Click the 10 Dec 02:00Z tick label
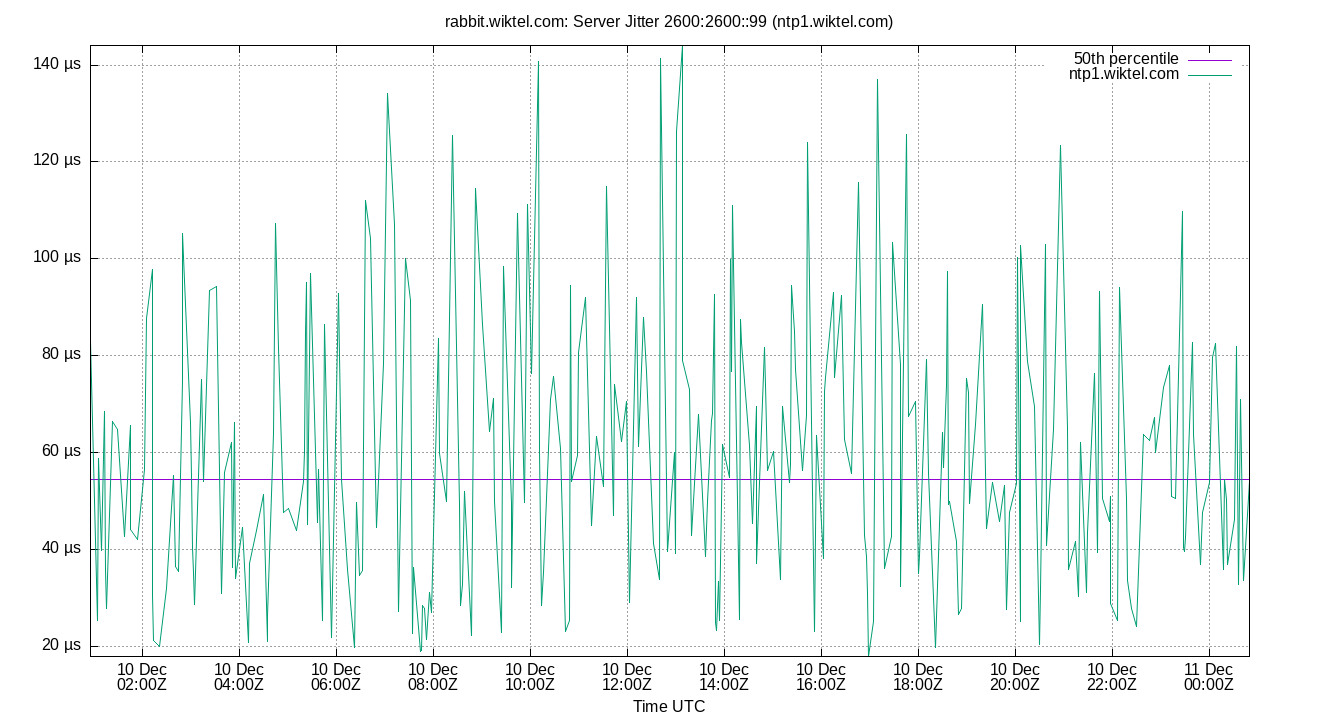This screenshot has height=720, width=1340. 140,676
